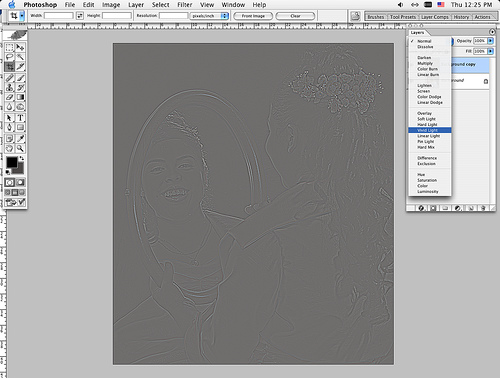
Task: Swap foreground and background colors
Action: [22, 158]
